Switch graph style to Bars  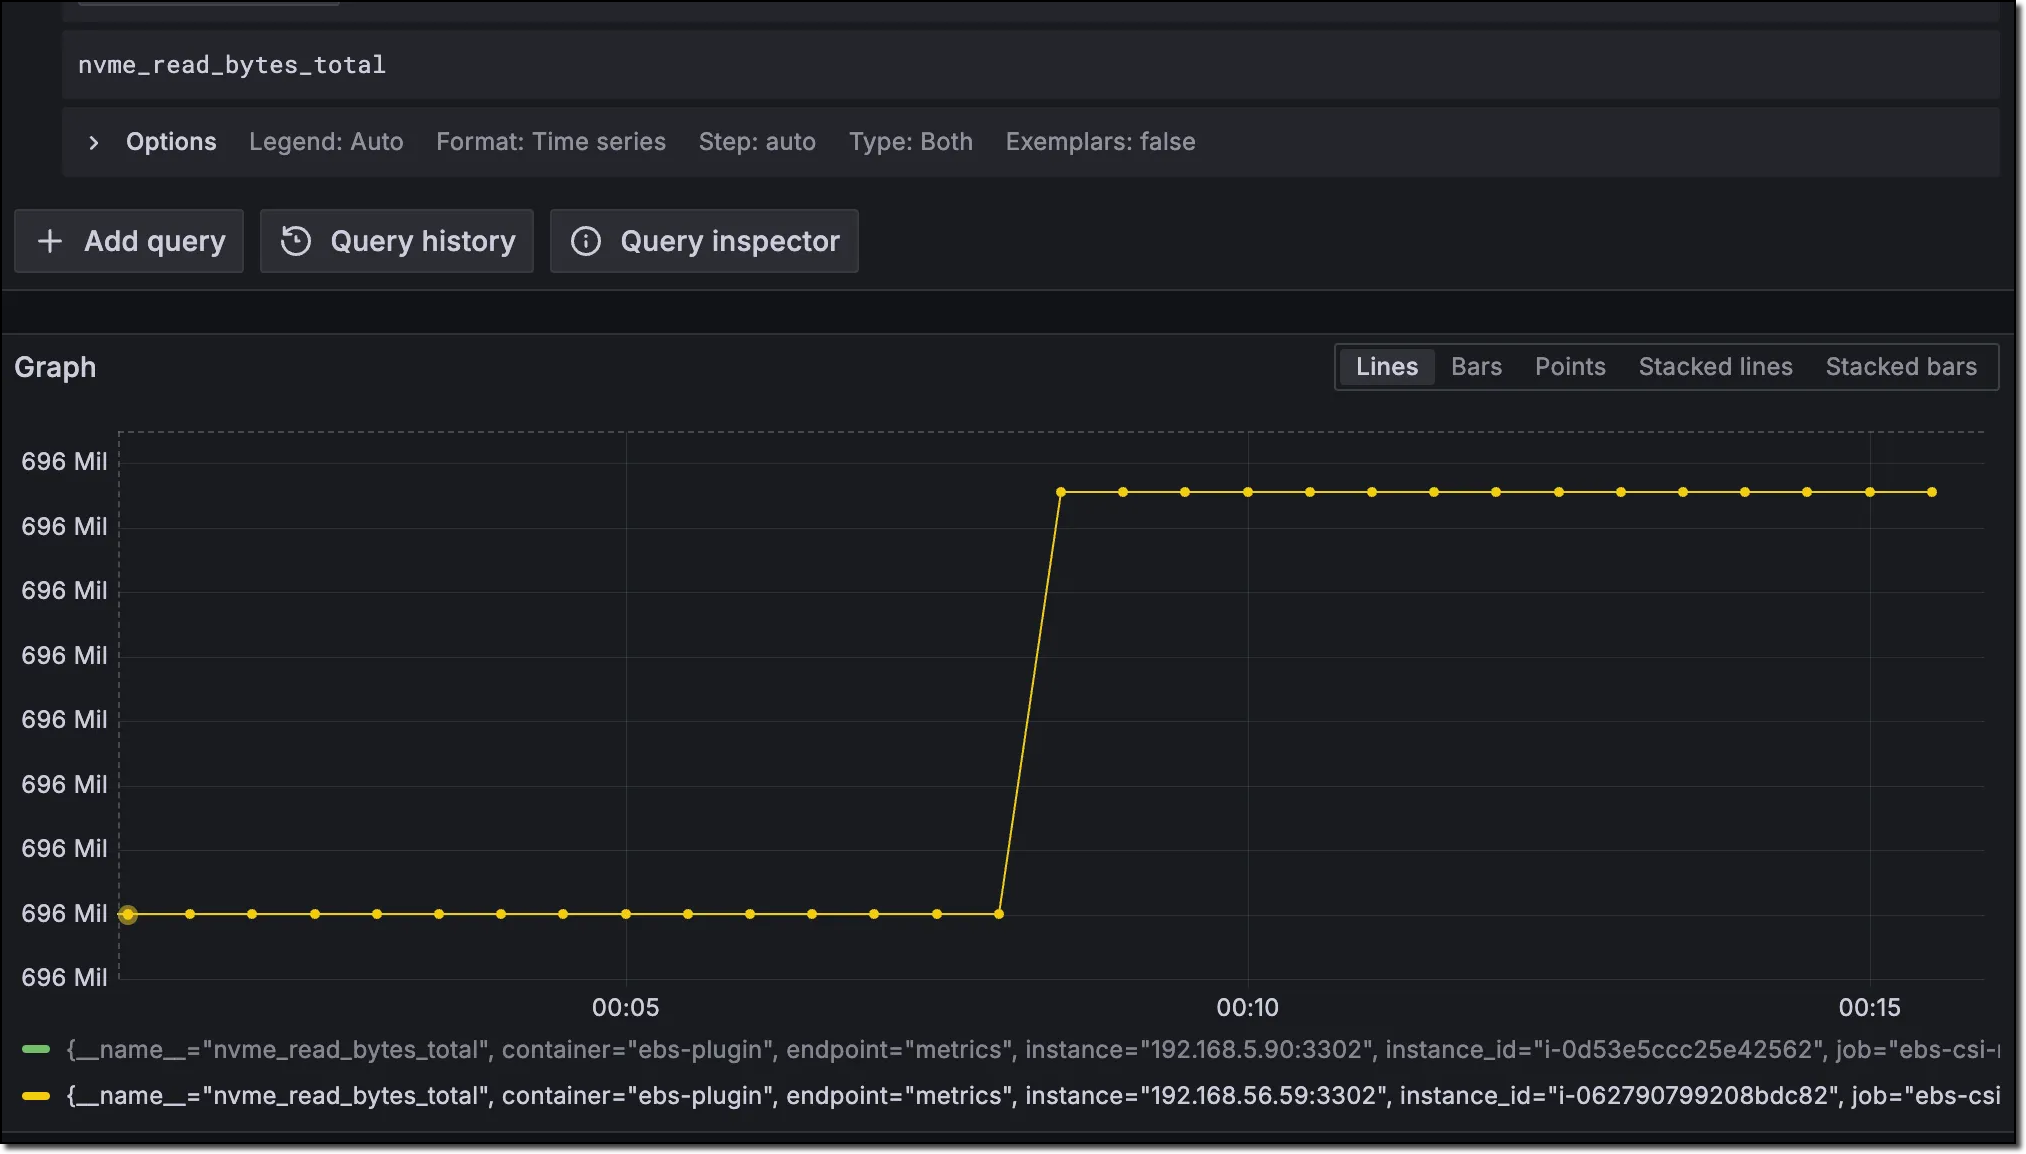1476,366
